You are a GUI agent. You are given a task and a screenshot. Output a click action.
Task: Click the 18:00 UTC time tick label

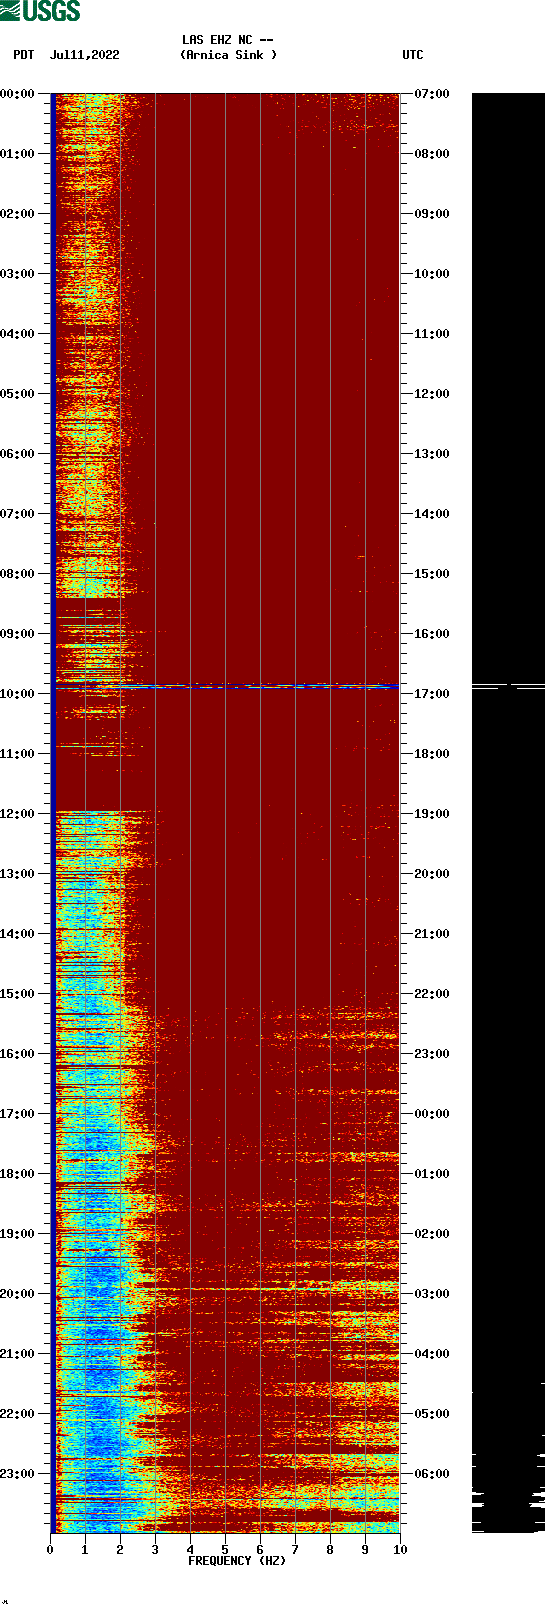click(432, 754)
